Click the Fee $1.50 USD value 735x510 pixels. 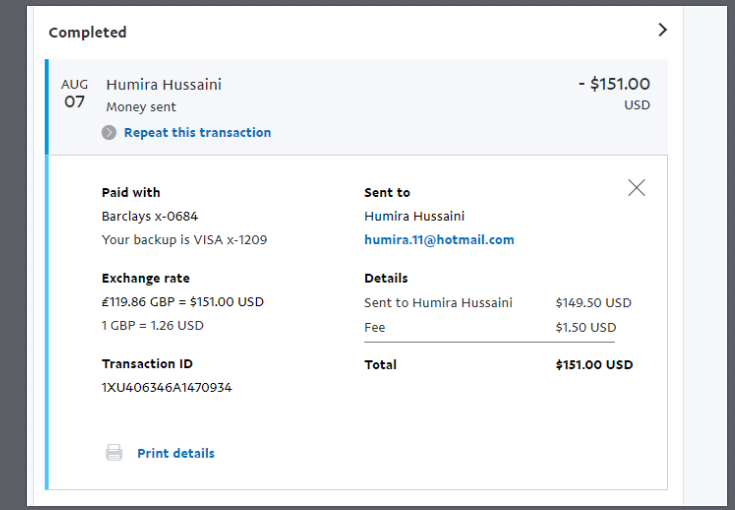click(586, 327)
